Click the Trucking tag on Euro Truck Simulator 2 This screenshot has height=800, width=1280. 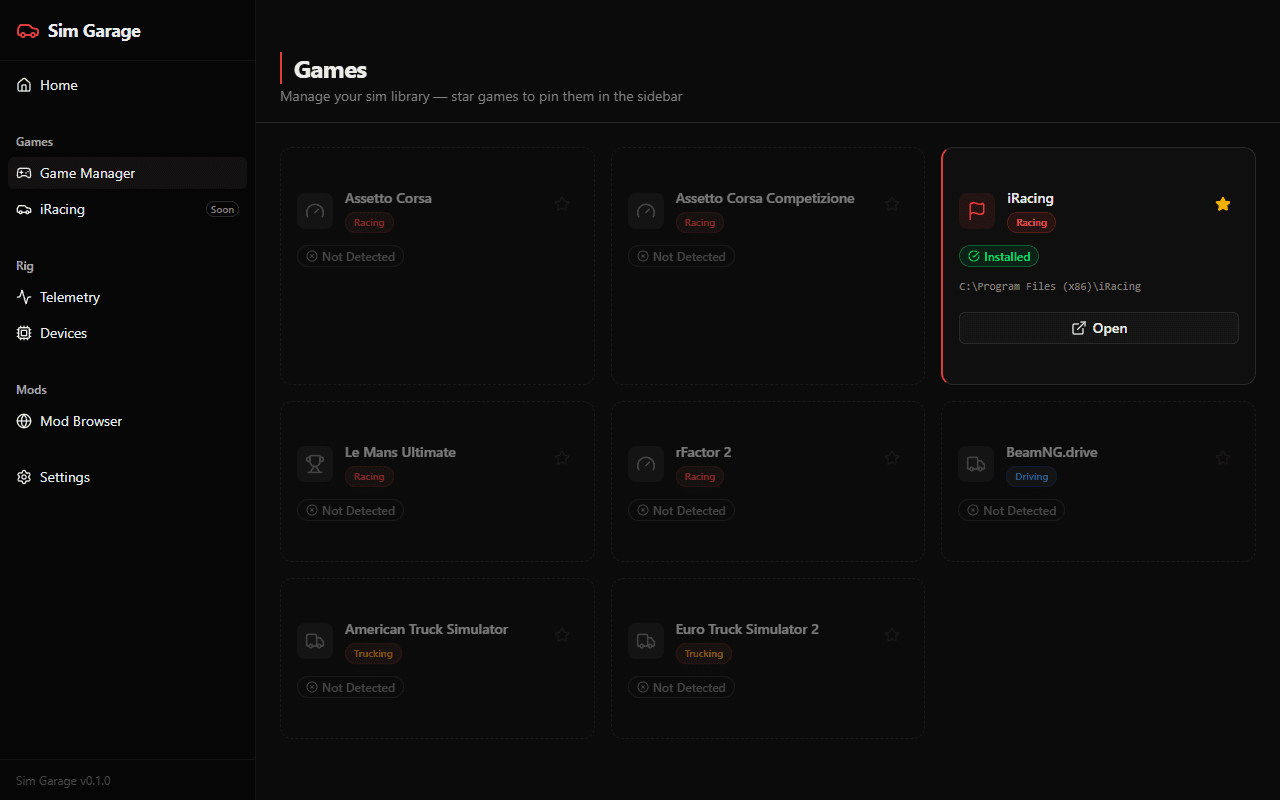point(704,654)
